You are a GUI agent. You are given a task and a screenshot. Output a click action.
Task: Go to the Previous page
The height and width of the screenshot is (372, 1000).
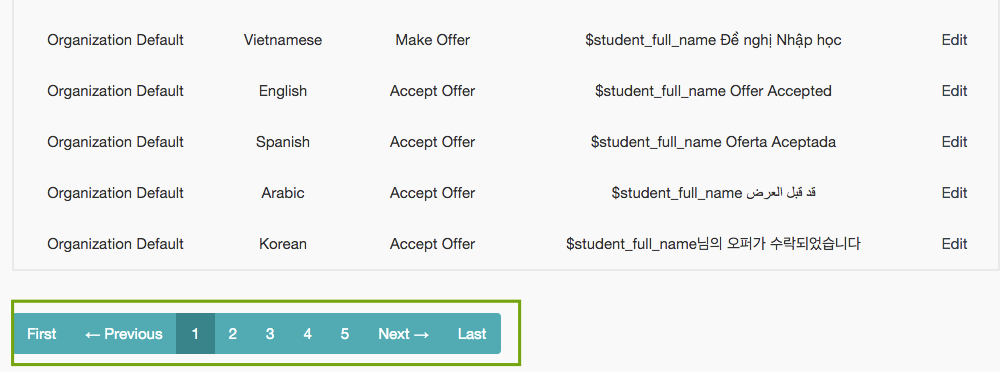[124, 334]
